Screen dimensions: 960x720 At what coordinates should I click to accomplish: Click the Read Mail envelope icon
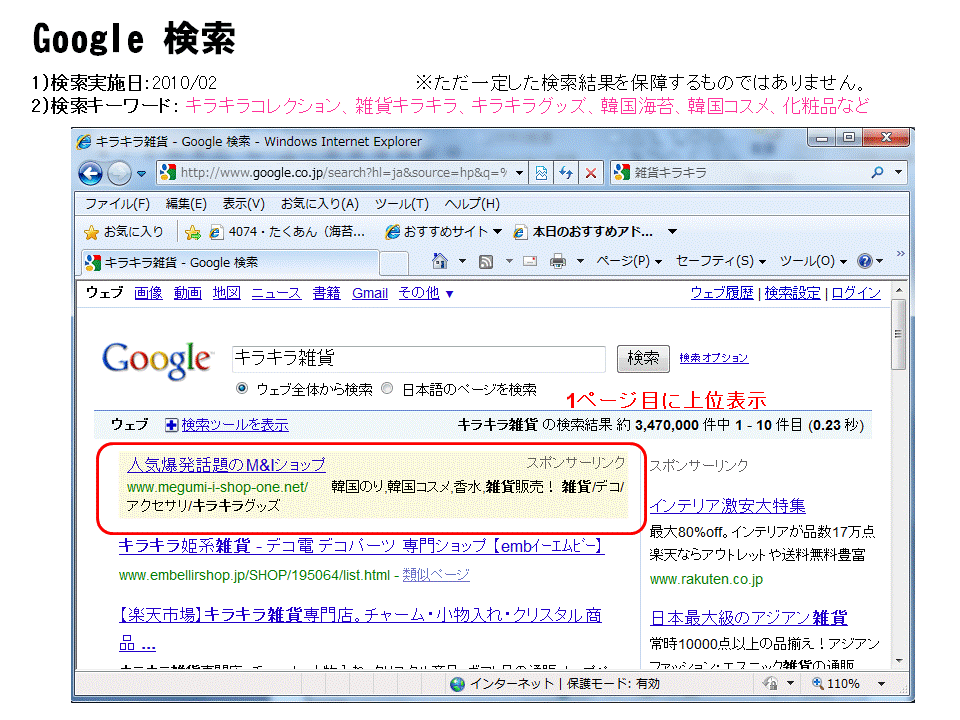point(530,261)
